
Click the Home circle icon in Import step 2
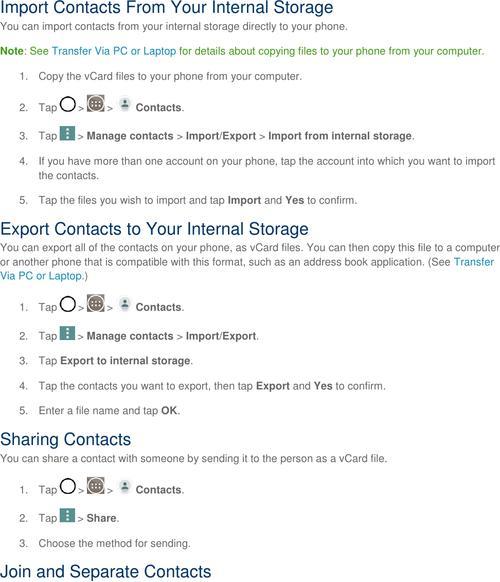click(68, 104)
